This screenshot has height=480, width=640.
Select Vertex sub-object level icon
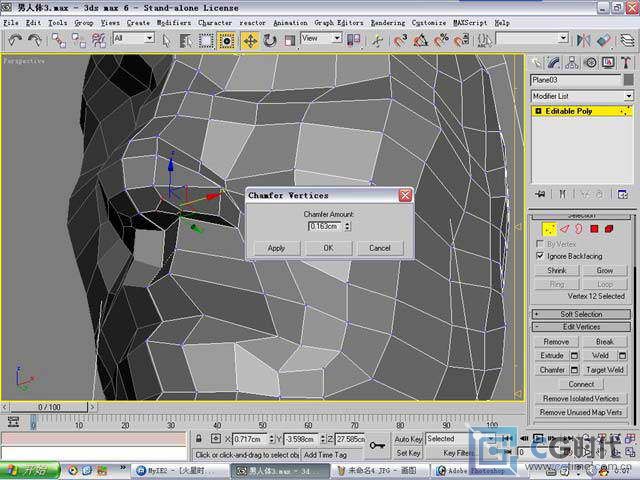pyautogui.click(x=549, y=229)
